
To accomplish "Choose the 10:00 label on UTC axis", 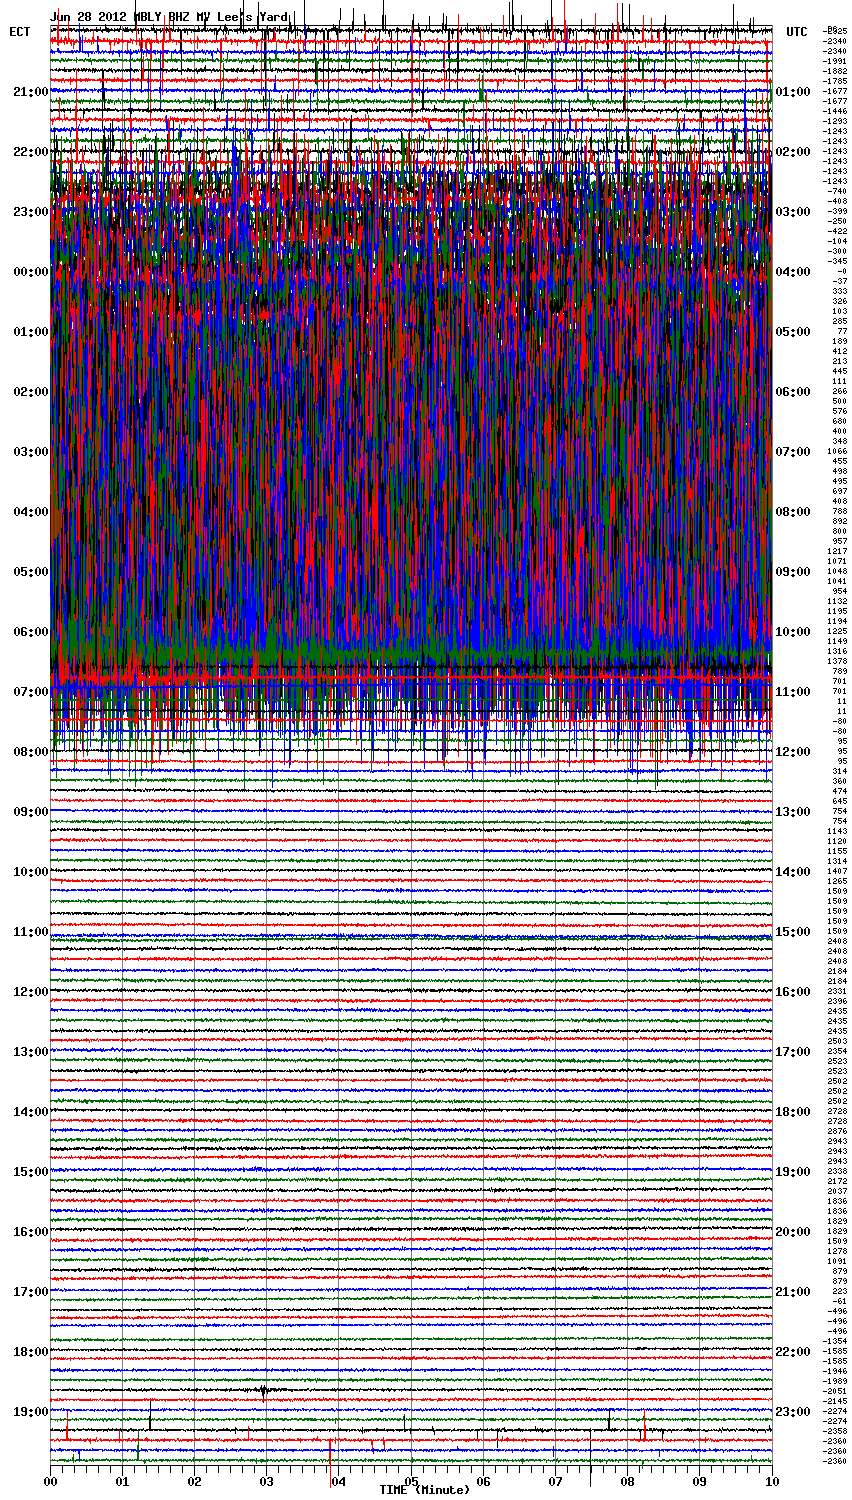I will (792, 632).
